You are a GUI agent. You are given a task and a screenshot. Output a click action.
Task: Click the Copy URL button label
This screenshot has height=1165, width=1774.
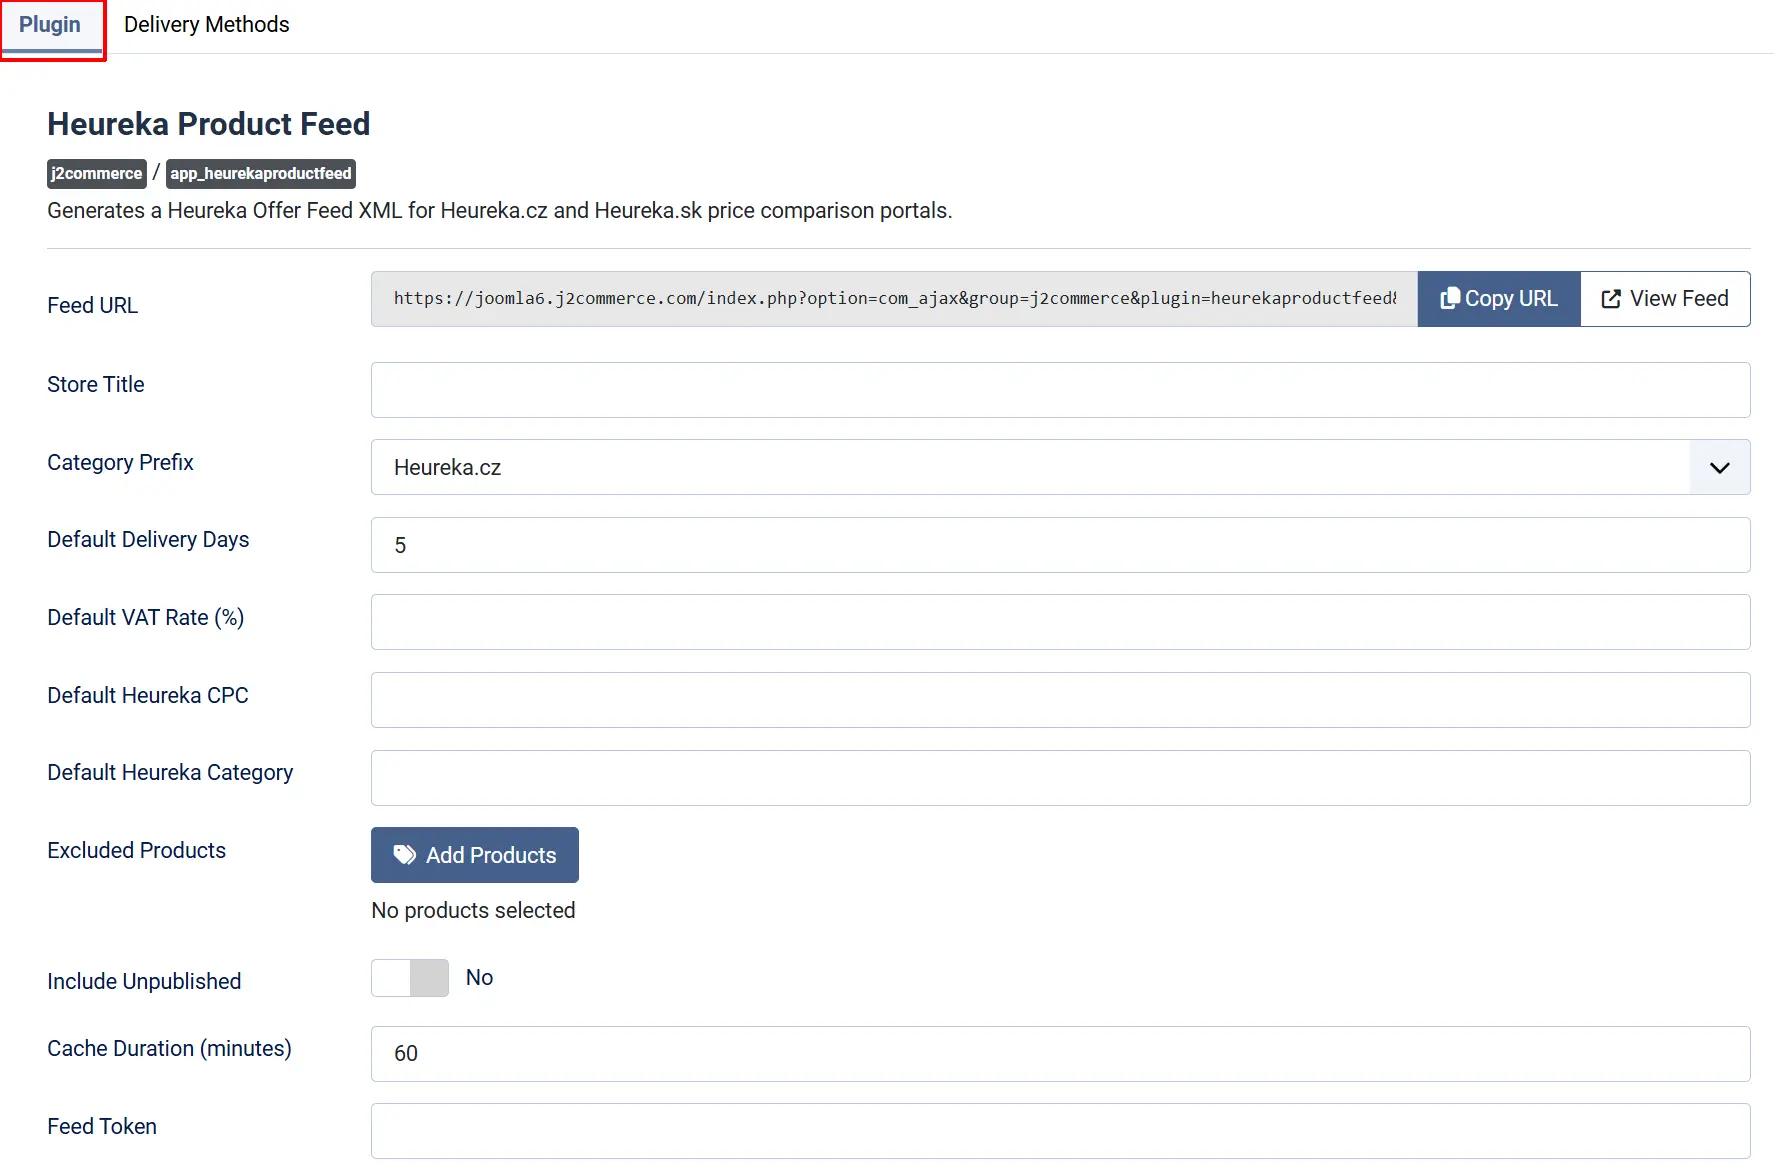[1511, 299]
